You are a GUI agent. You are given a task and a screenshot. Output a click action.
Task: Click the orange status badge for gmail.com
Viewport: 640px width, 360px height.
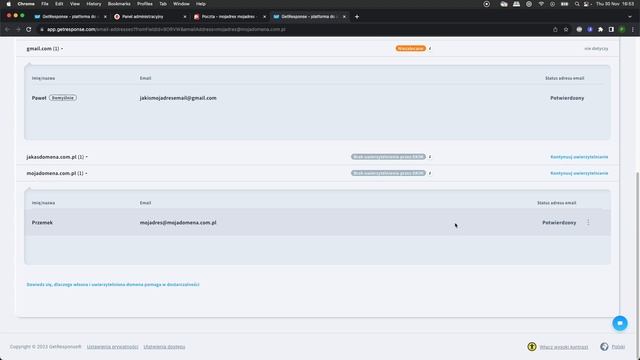click(x=411, y=49)
